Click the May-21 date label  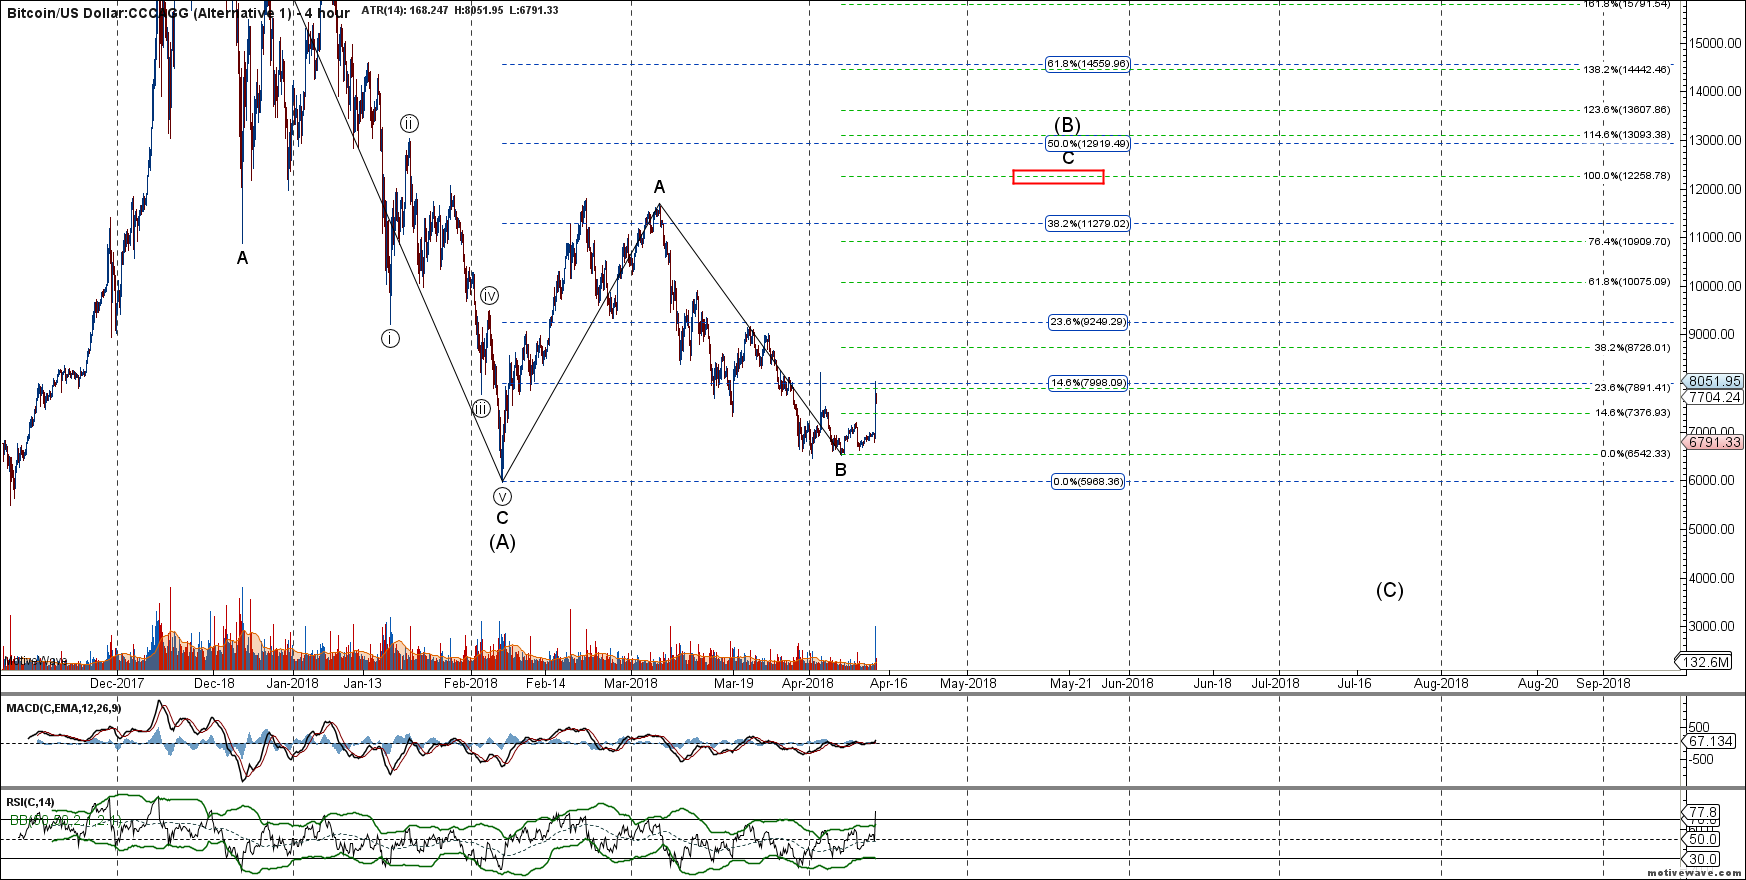pos(1070,684)
